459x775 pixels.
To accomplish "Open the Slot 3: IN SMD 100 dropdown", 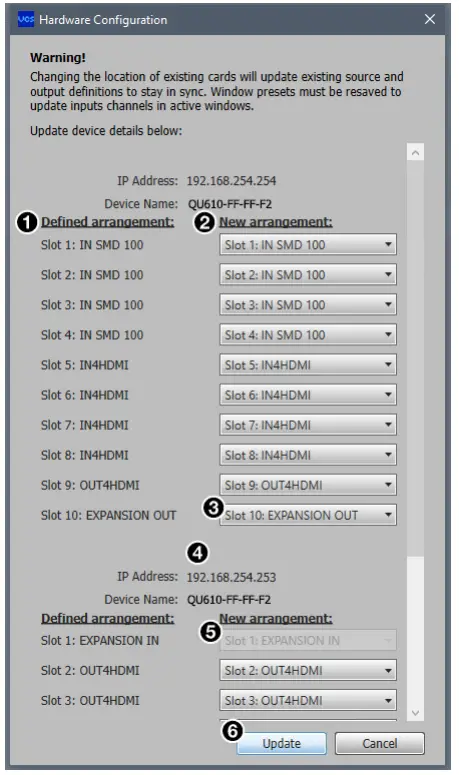I will pos(308,305).
